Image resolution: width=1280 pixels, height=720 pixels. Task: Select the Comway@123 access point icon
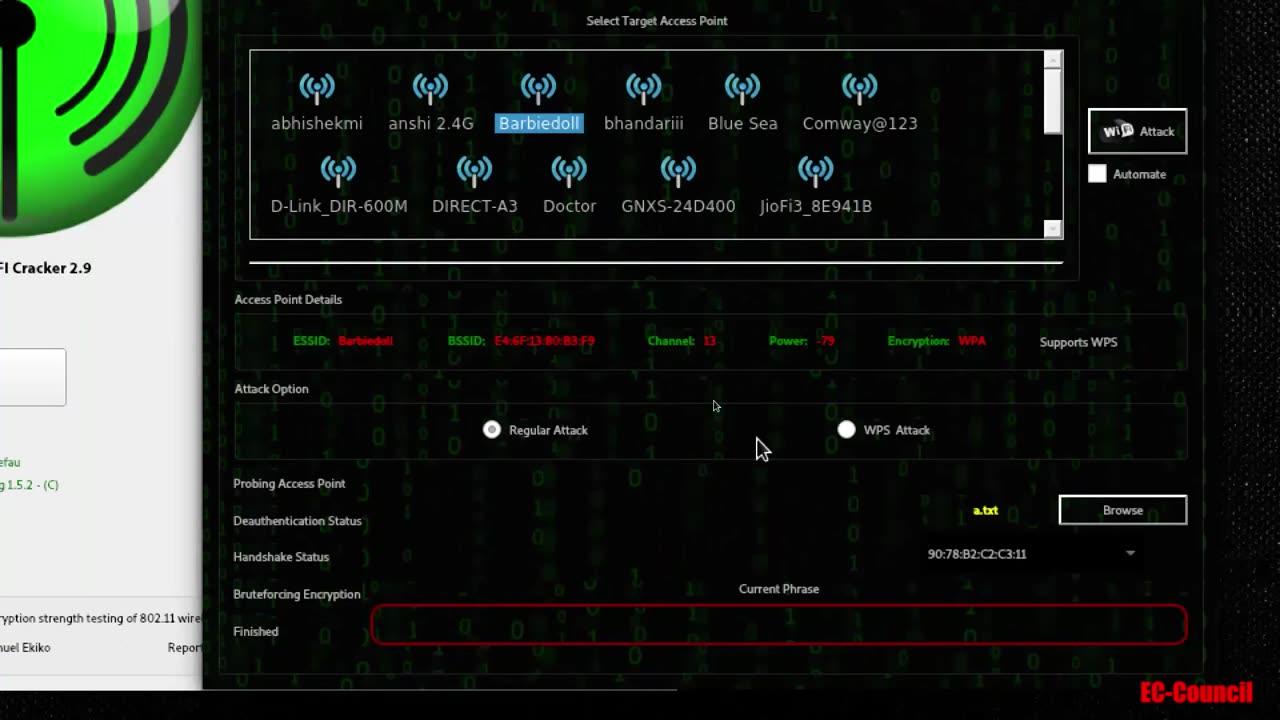859,88
